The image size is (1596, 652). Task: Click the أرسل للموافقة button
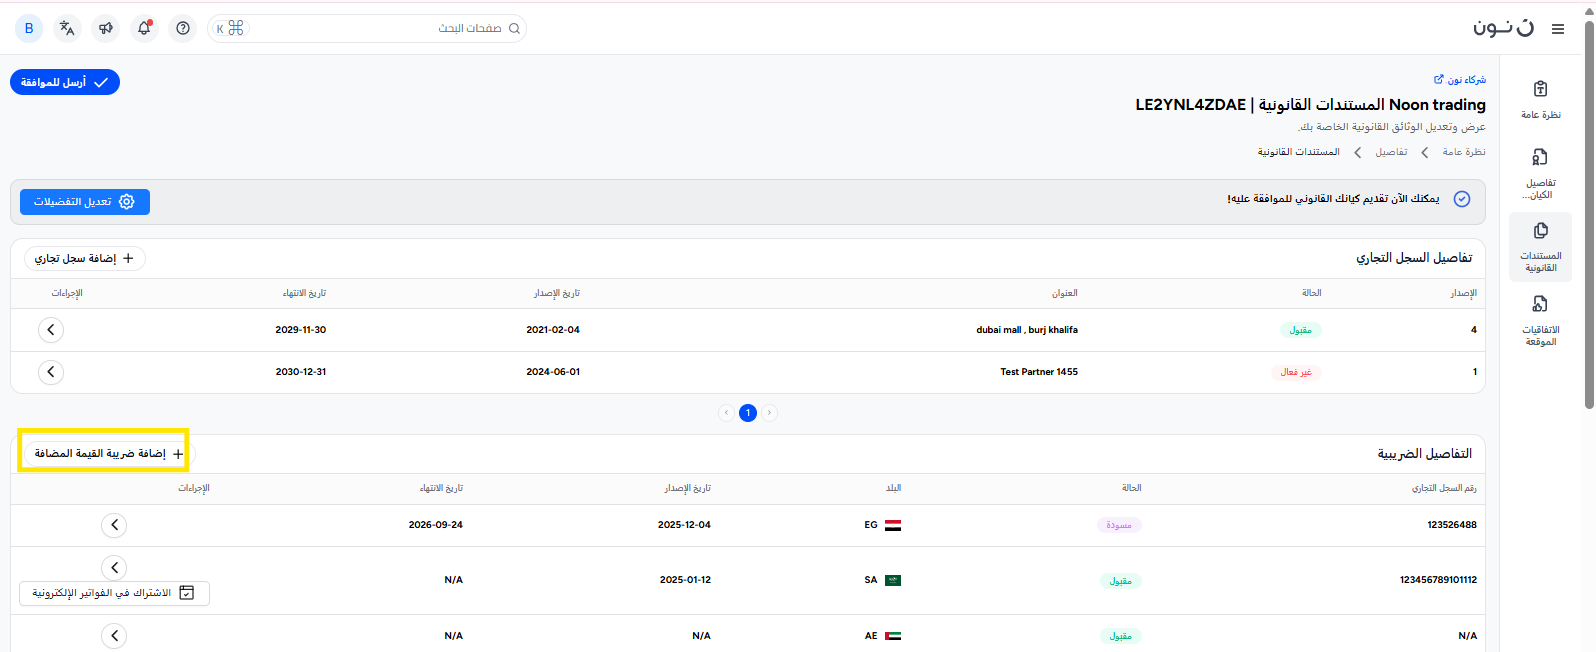(x=65, y=82)
